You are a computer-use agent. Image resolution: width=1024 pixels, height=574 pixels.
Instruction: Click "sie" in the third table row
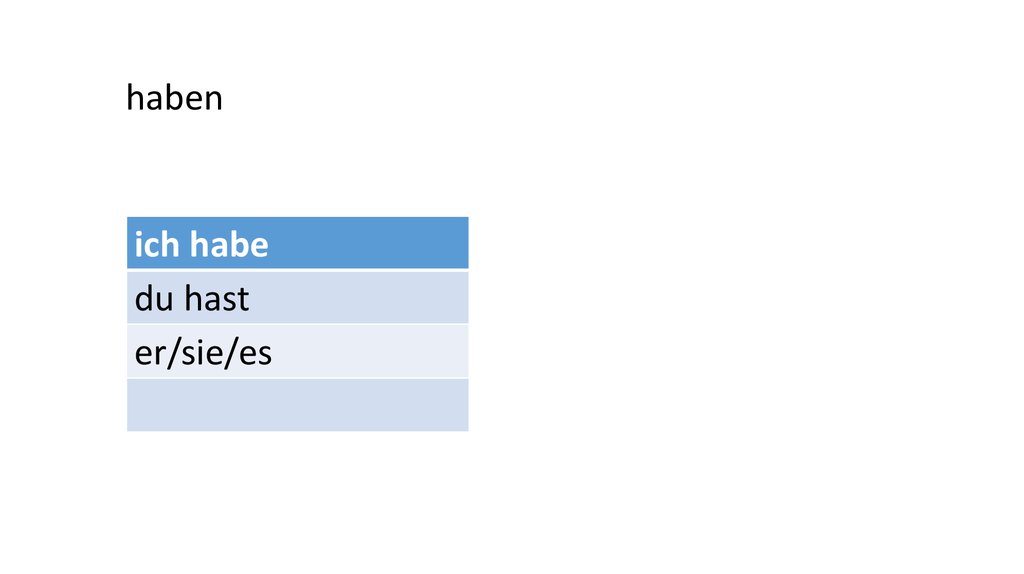(203, 353)
